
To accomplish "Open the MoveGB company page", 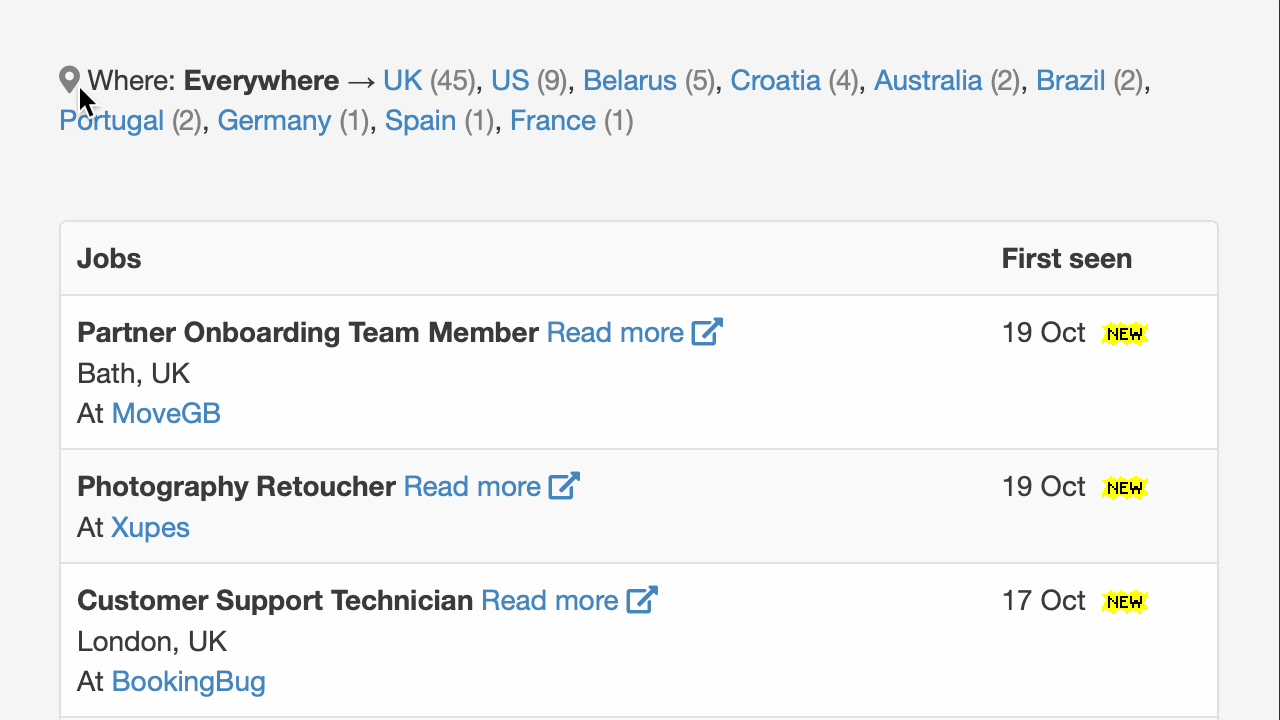I will click(x=166, y=413).
